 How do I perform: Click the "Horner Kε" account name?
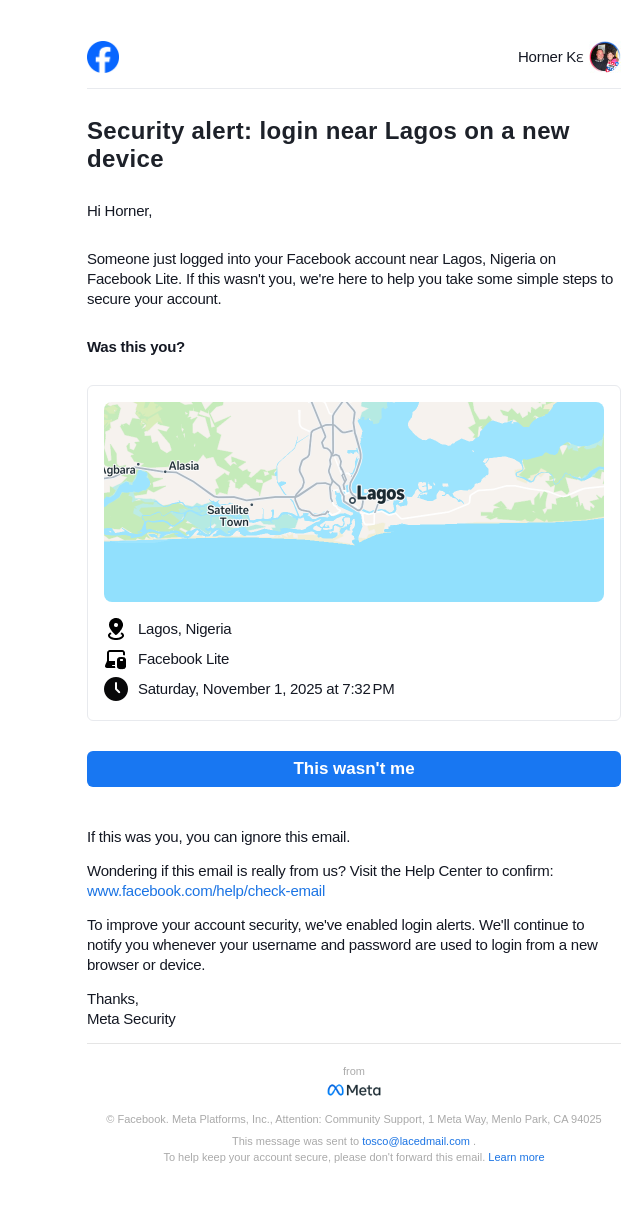click(550, 57)
